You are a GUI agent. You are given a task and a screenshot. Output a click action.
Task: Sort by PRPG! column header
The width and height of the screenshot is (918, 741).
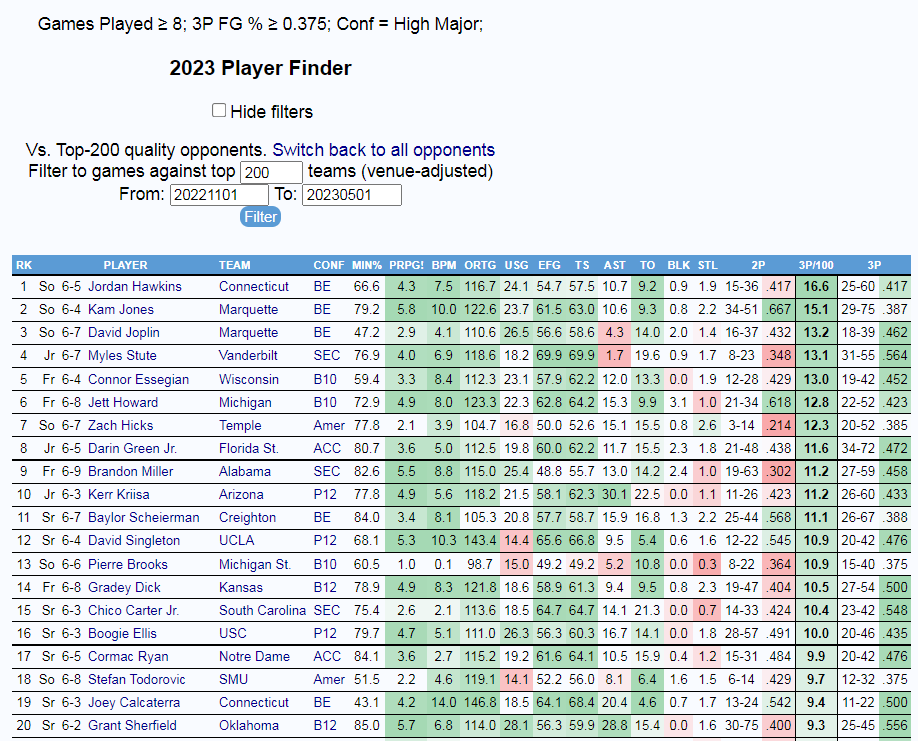pyautogui.click(x=407, y=265)
